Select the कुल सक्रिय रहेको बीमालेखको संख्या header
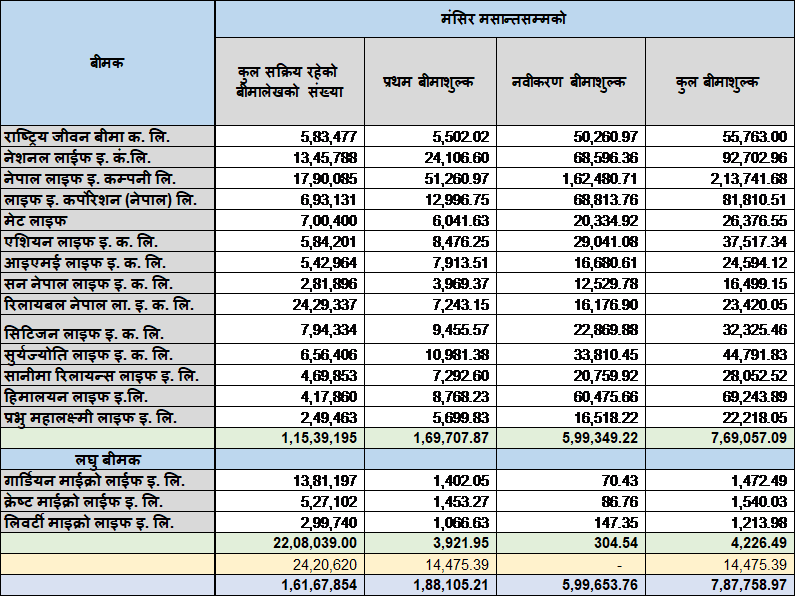 point(290,82)
